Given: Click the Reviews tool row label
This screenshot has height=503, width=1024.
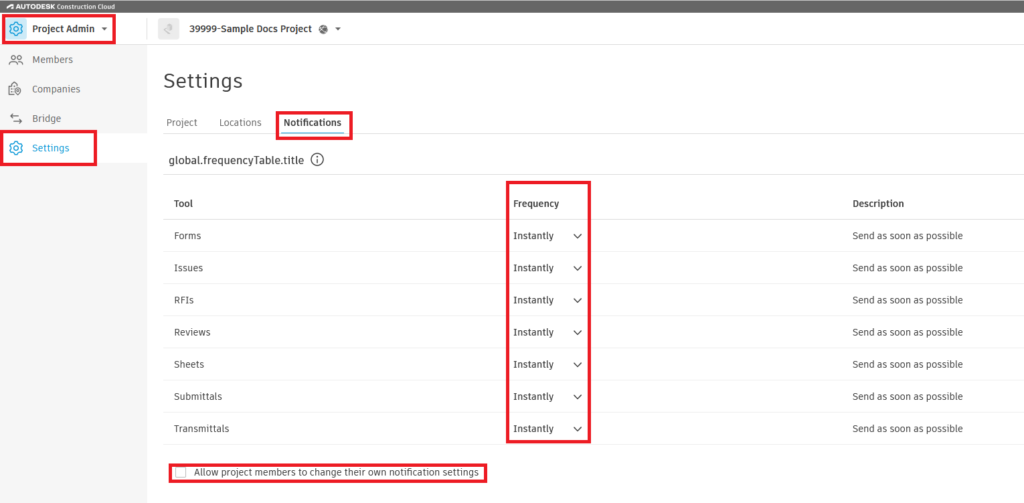Looking at the screenshot, I should [192, 332].
